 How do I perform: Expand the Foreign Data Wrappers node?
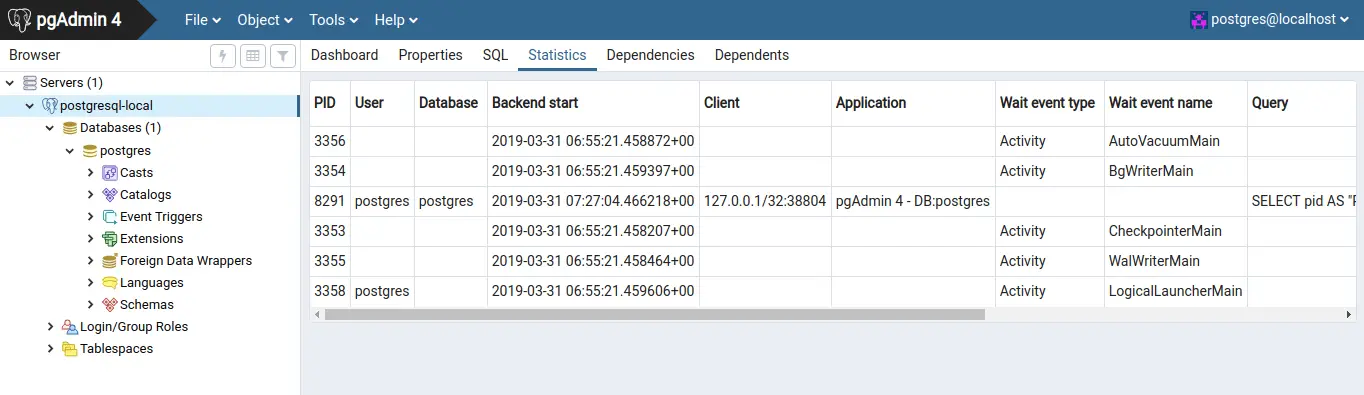tap(90, 261)
